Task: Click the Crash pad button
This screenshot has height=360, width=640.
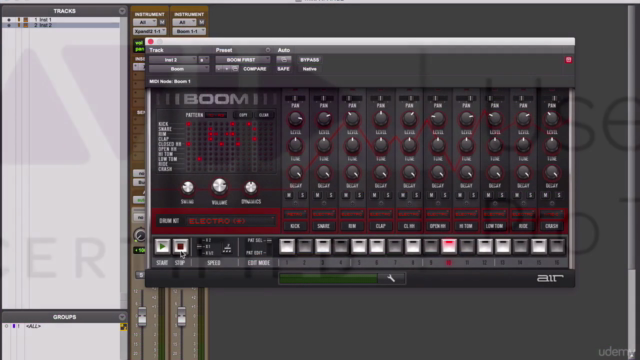Action: pyautogui.click(x=552, y=226)
